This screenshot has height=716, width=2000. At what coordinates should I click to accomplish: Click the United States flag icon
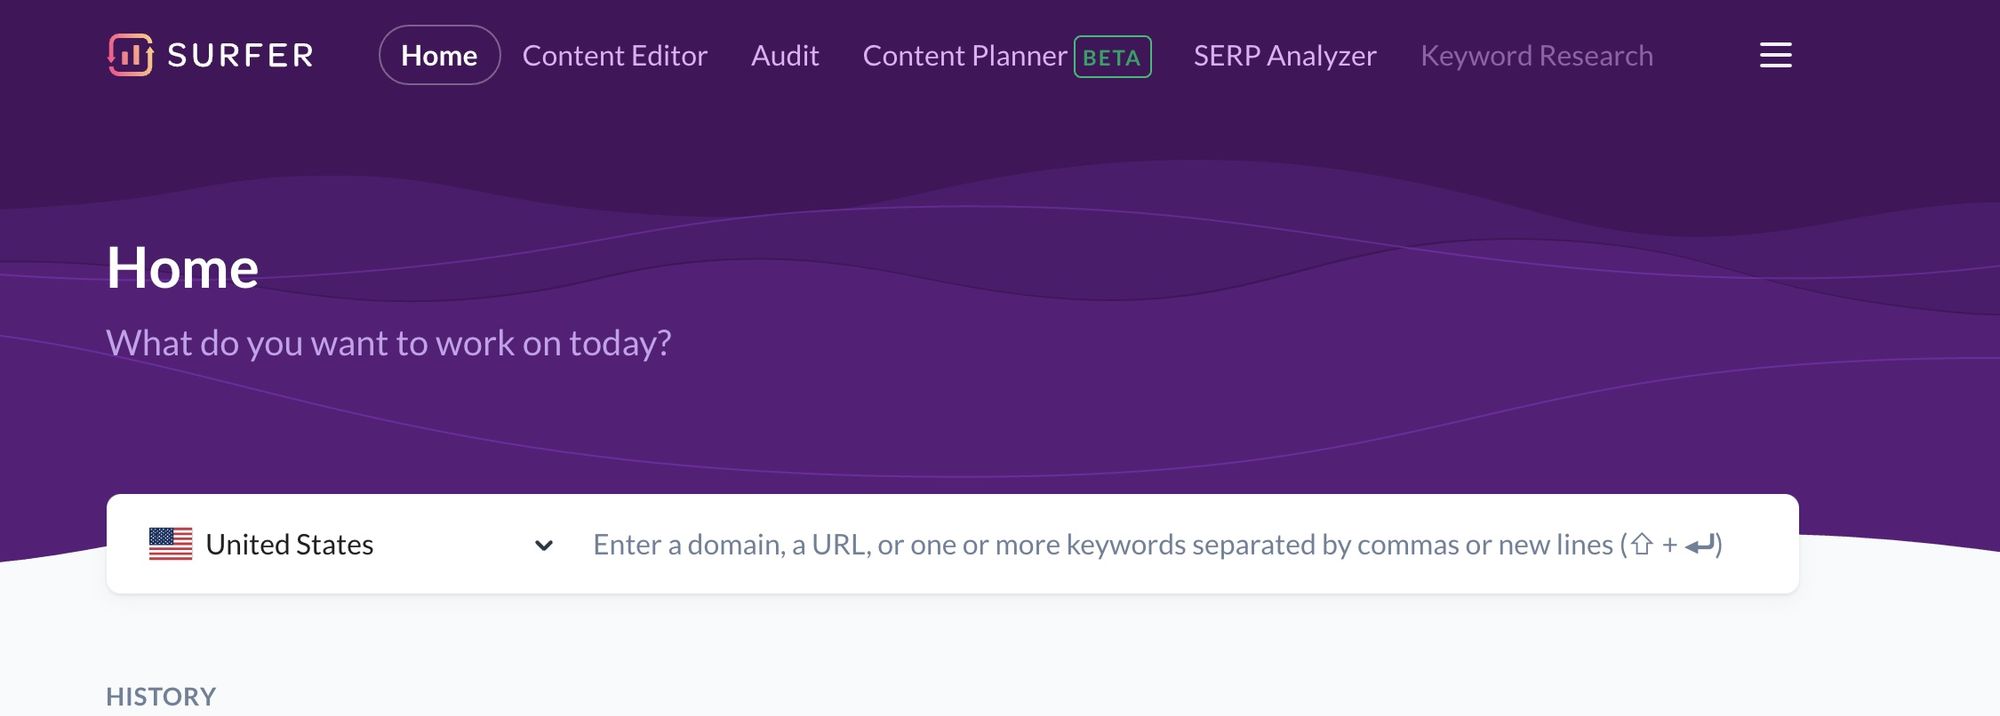tap(170, 544)
